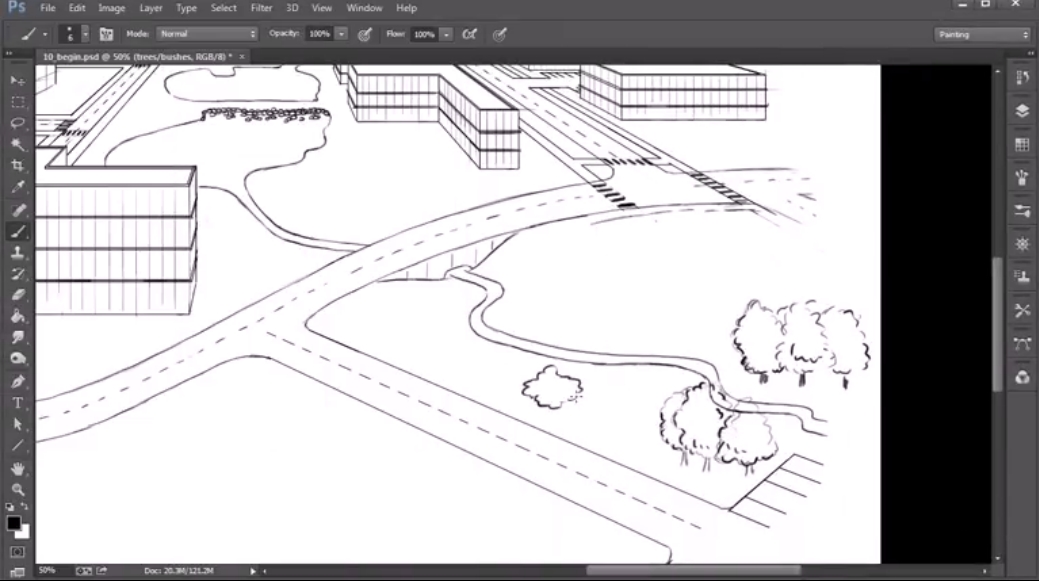Open the View menu

pyautogui.click(x=321, y=8)
